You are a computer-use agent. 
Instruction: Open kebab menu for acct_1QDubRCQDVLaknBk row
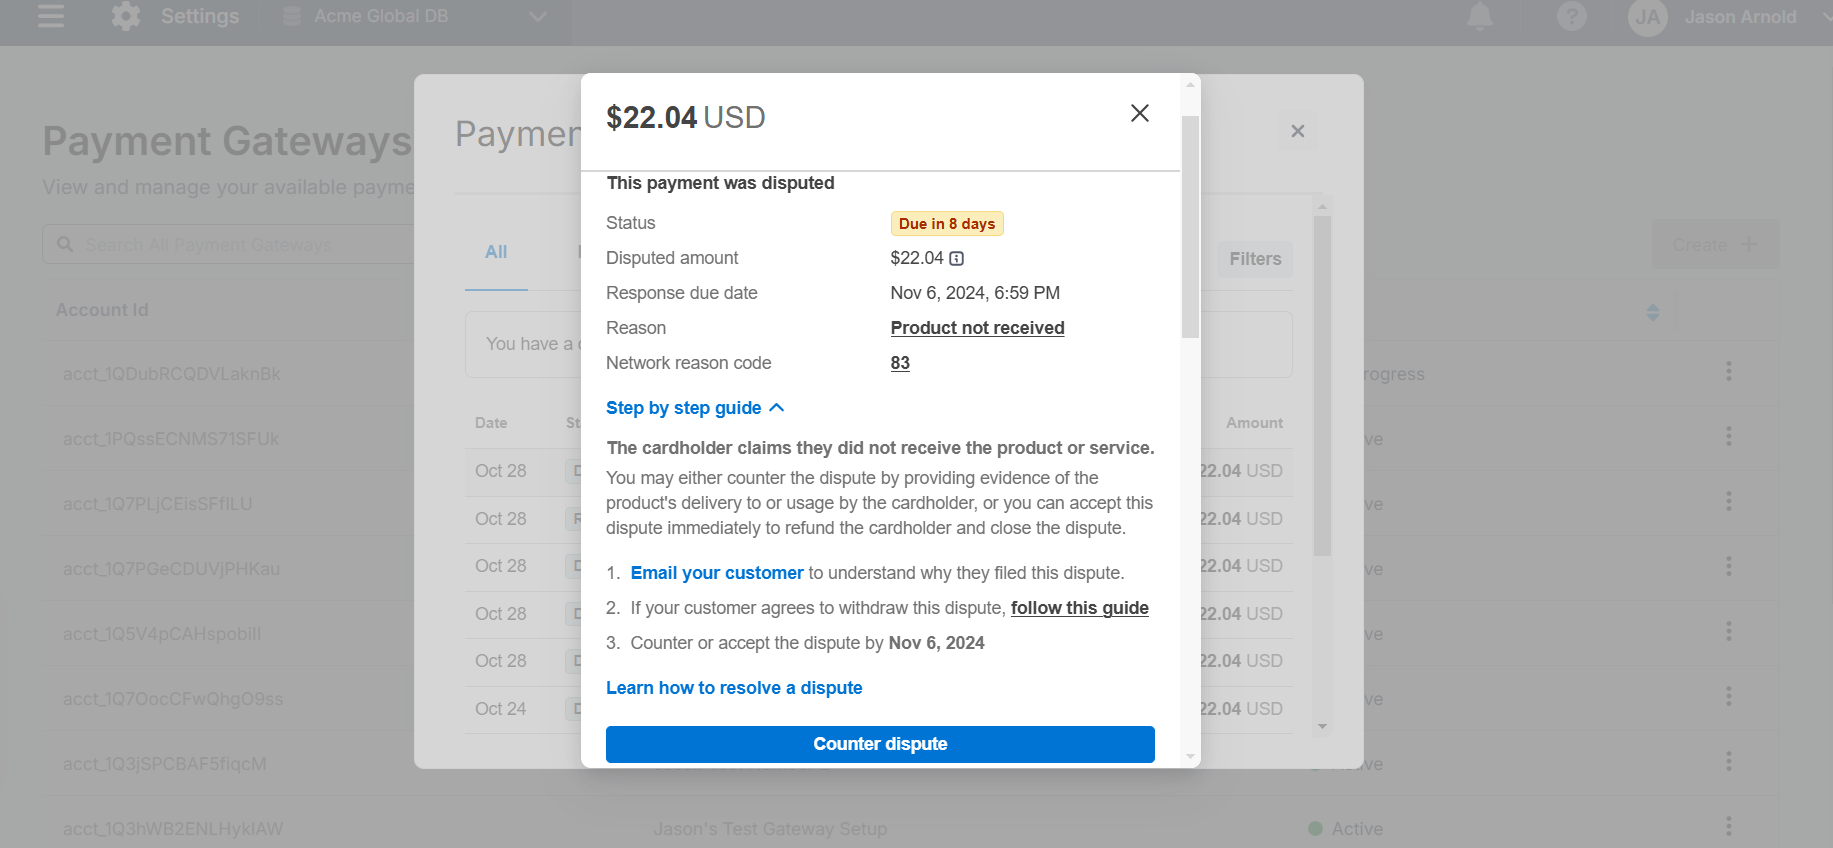pyautogui.click(x=1727, y=372)
